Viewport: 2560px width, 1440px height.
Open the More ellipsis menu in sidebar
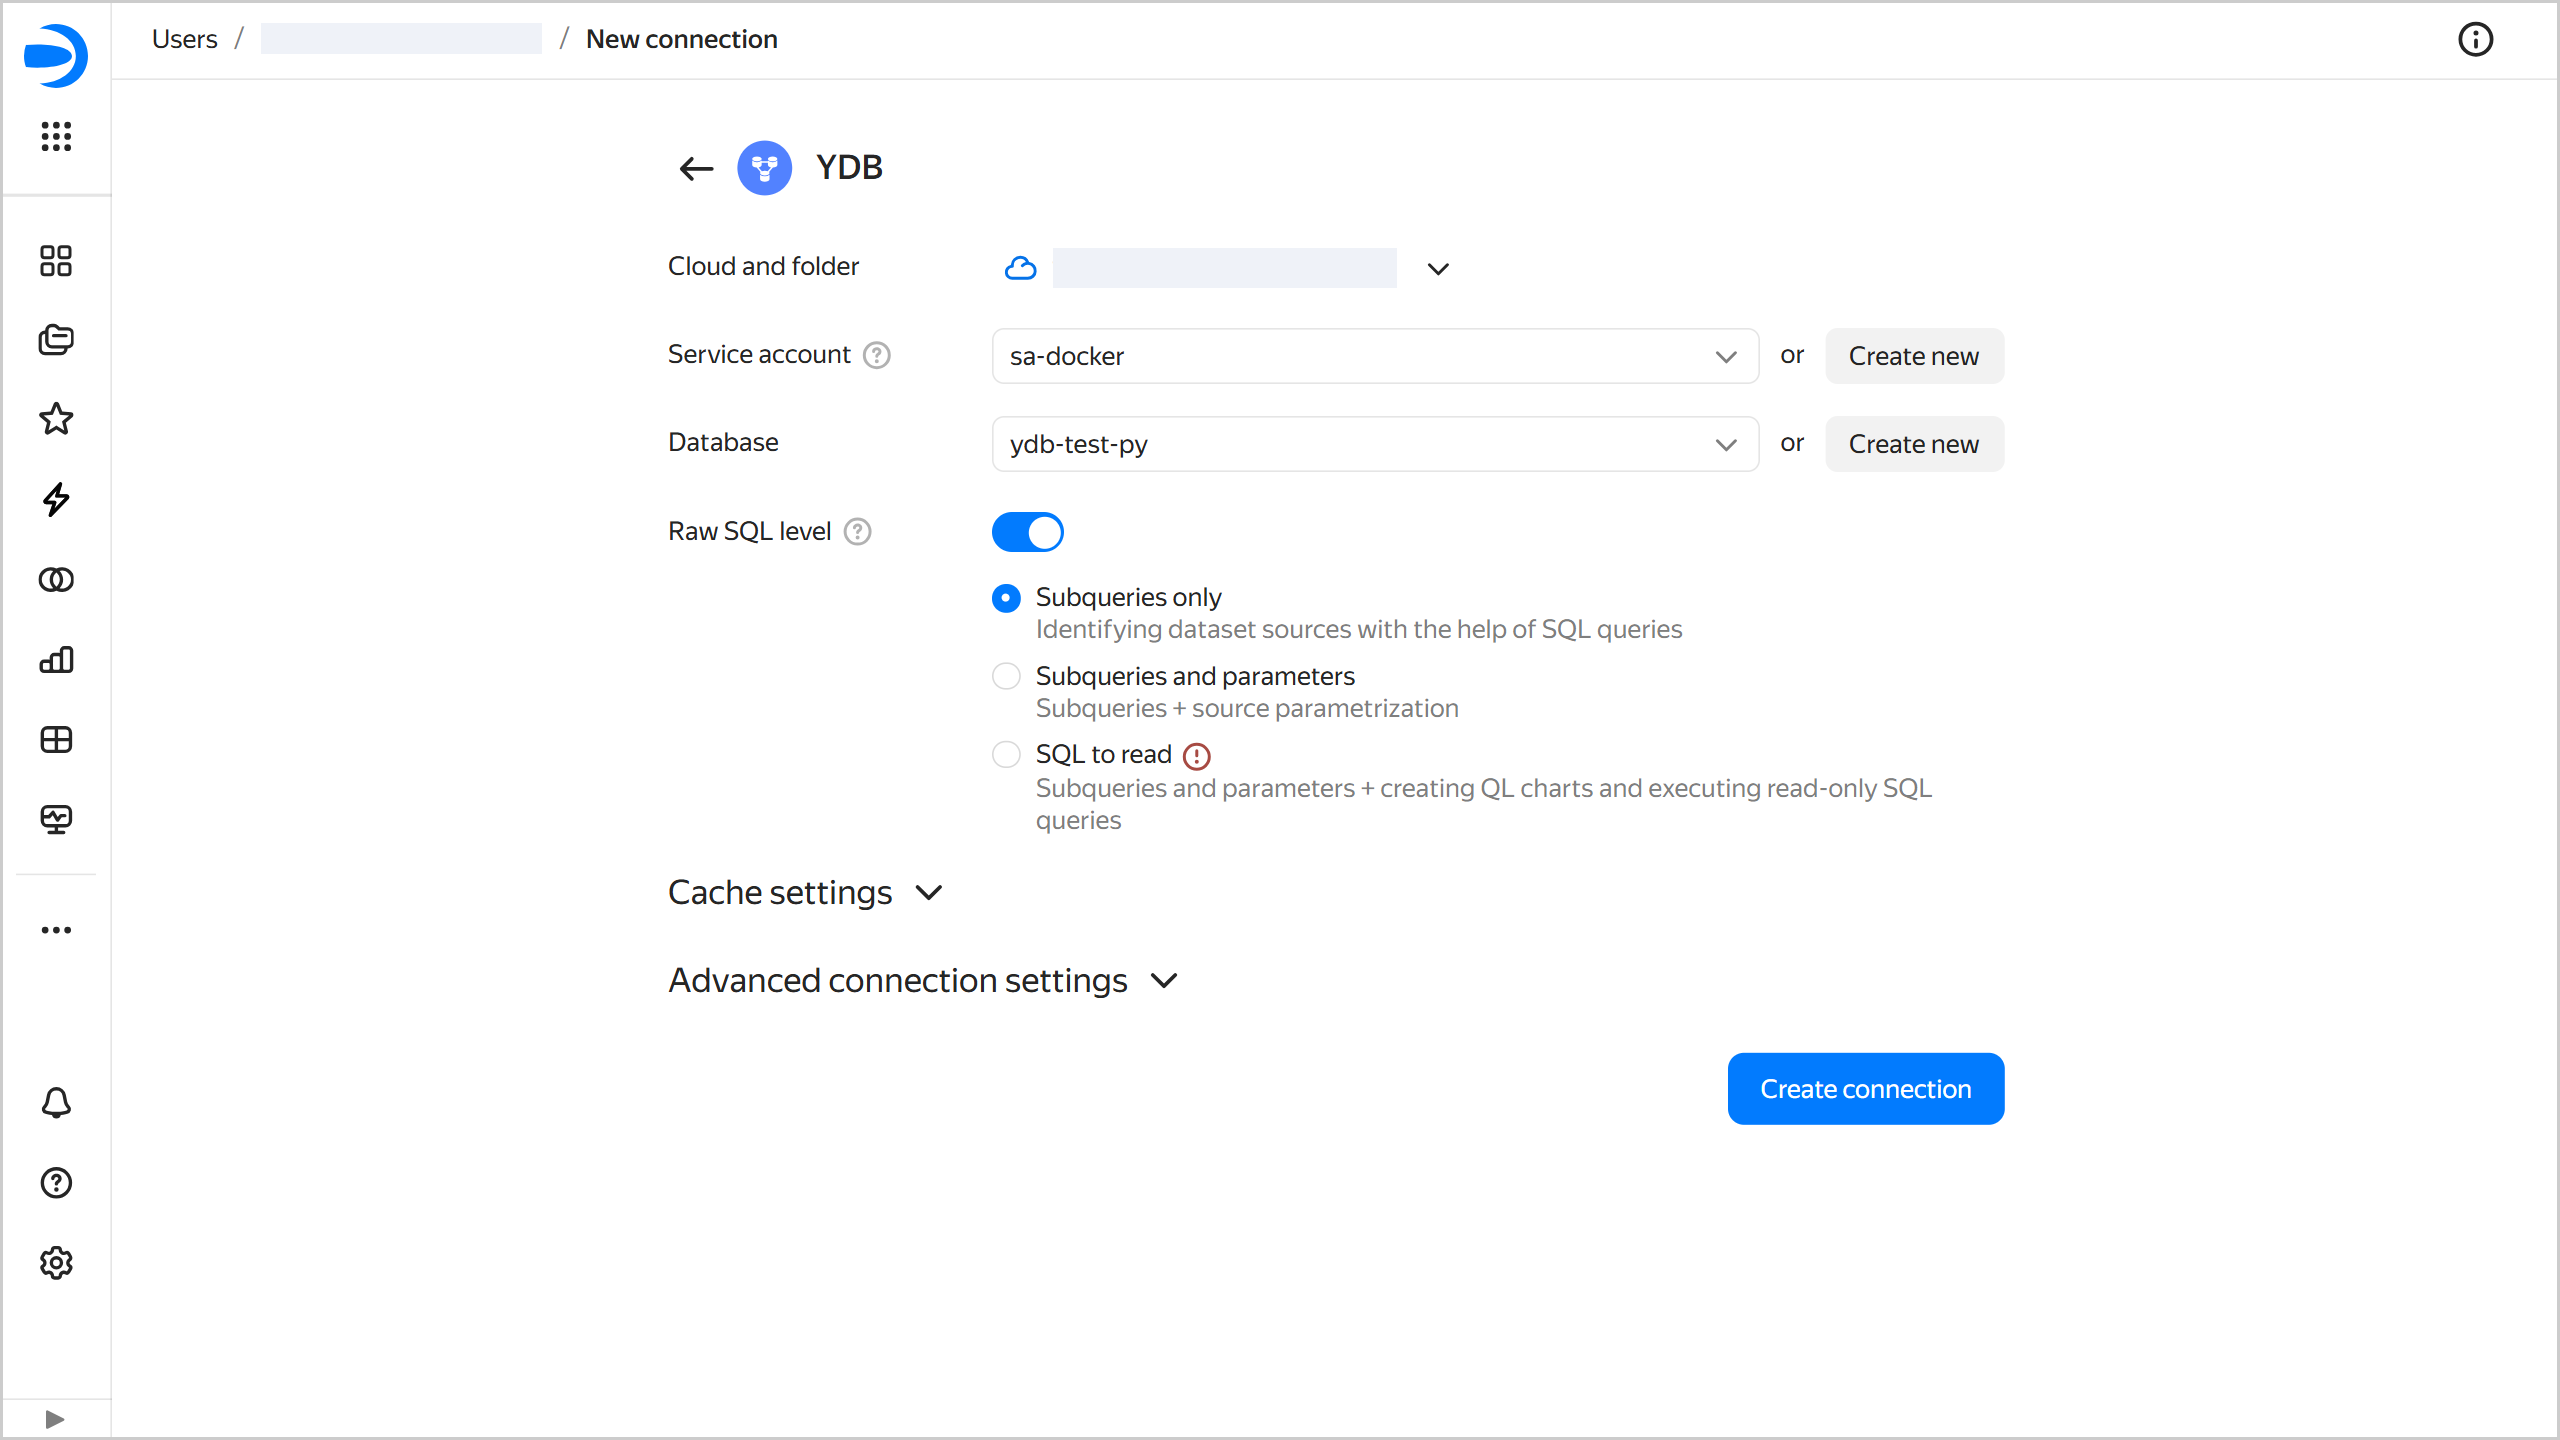click(x=56, y=930)
